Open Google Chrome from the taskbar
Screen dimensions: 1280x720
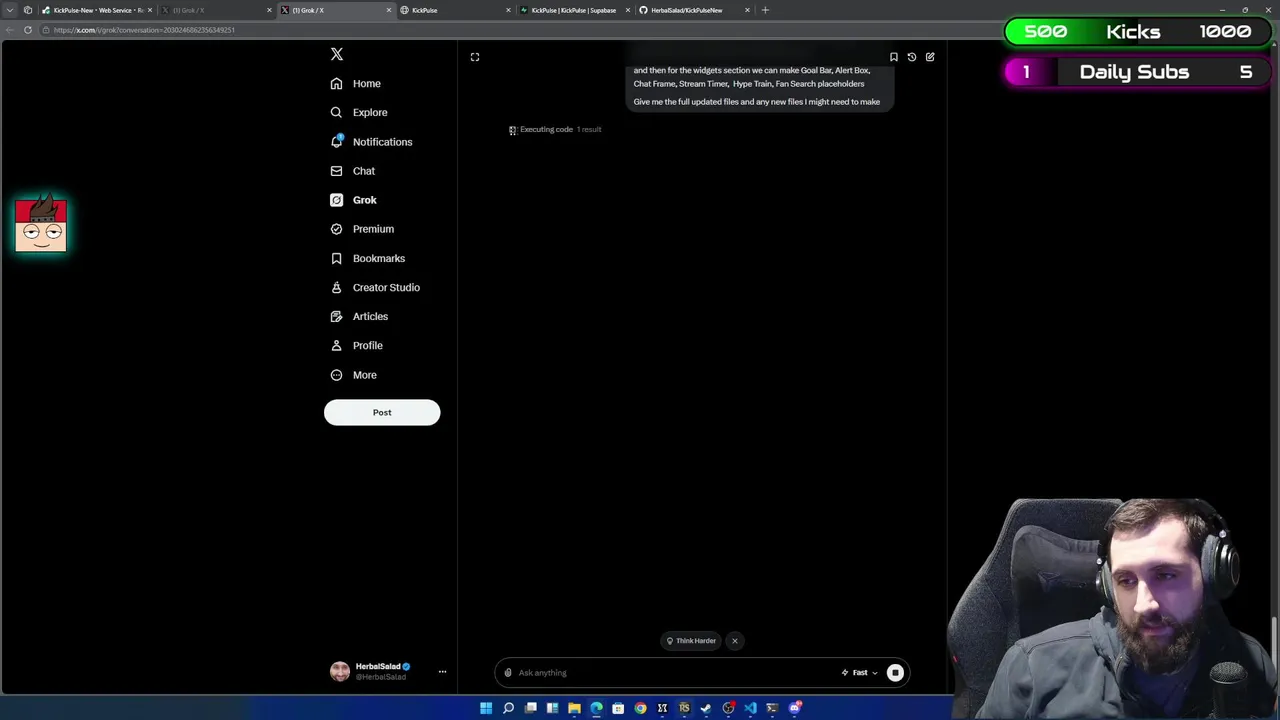click(640, 708)
